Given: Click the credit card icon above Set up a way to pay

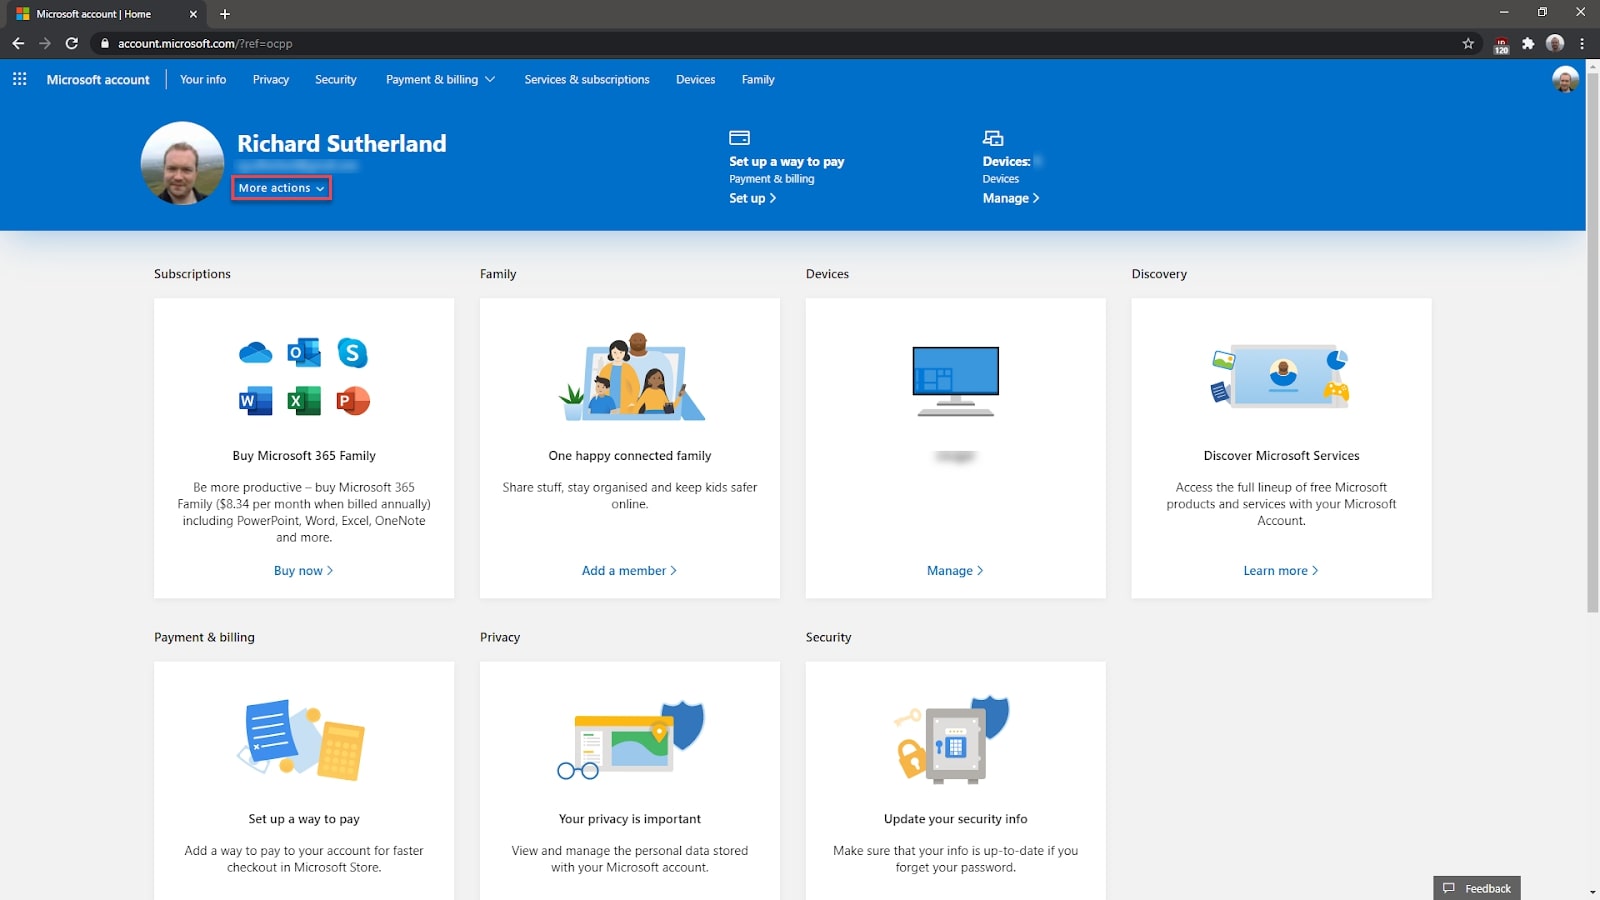Looking at the screenshot, I should pyautogui.click(x=739, y=138).
